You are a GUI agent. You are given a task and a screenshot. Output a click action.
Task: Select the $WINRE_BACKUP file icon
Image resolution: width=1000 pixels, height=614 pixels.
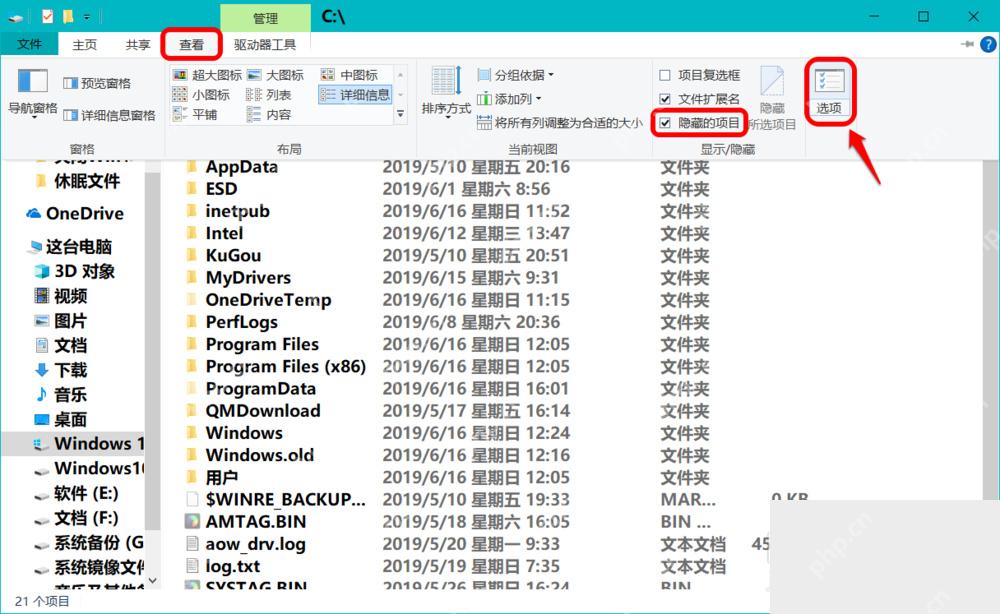[x=192, y=499]
